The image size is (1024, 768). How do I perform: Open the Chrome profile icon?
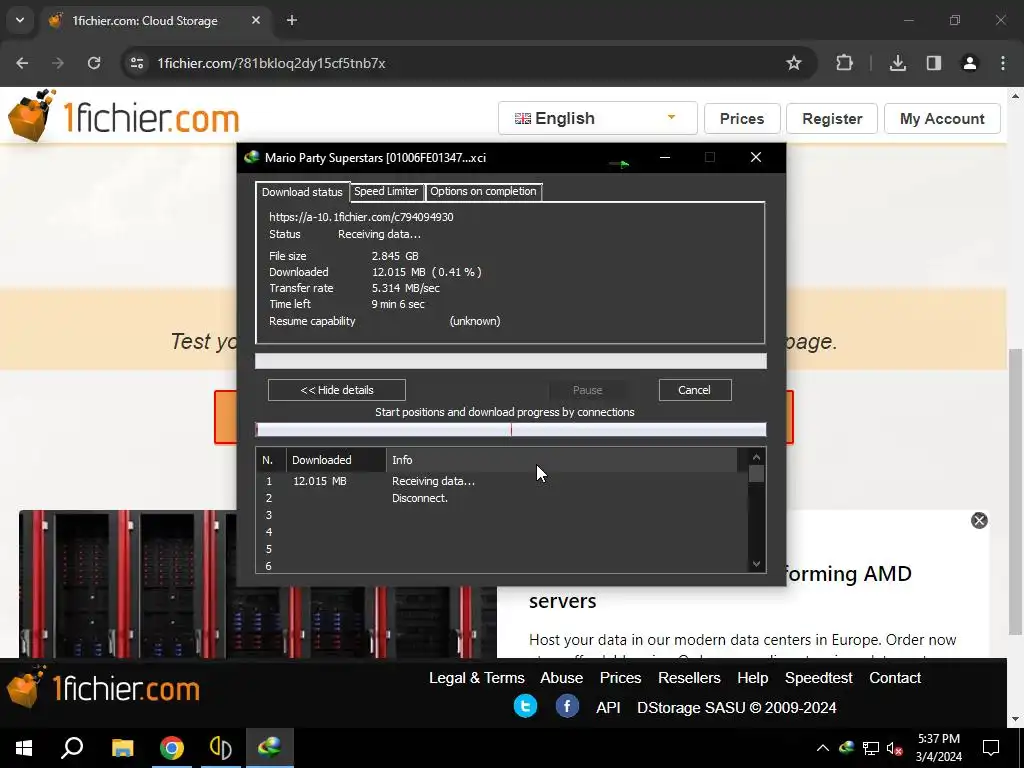pos(970,63)
